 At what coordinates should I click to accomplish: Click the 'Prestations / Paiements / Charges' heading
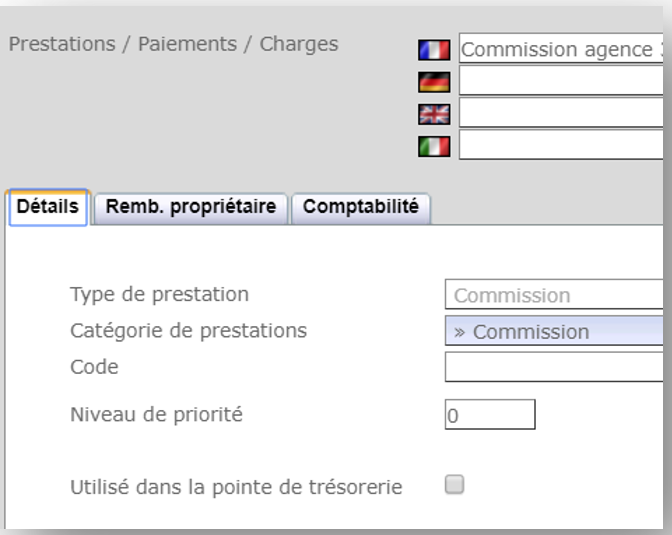point(173,45)
